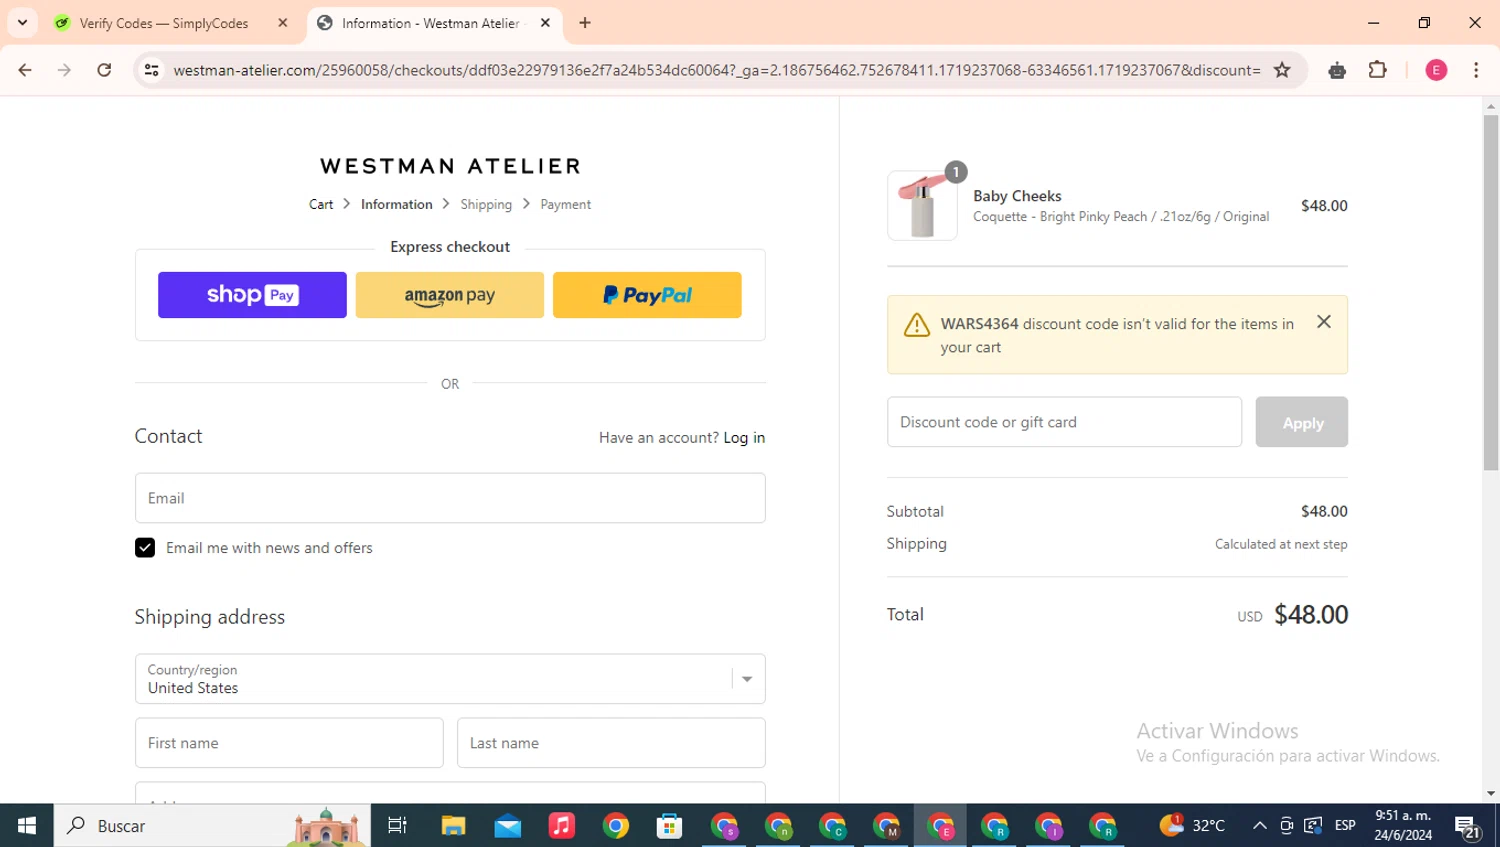Close the Information - Westman Atelier tab

click(545, 23)
